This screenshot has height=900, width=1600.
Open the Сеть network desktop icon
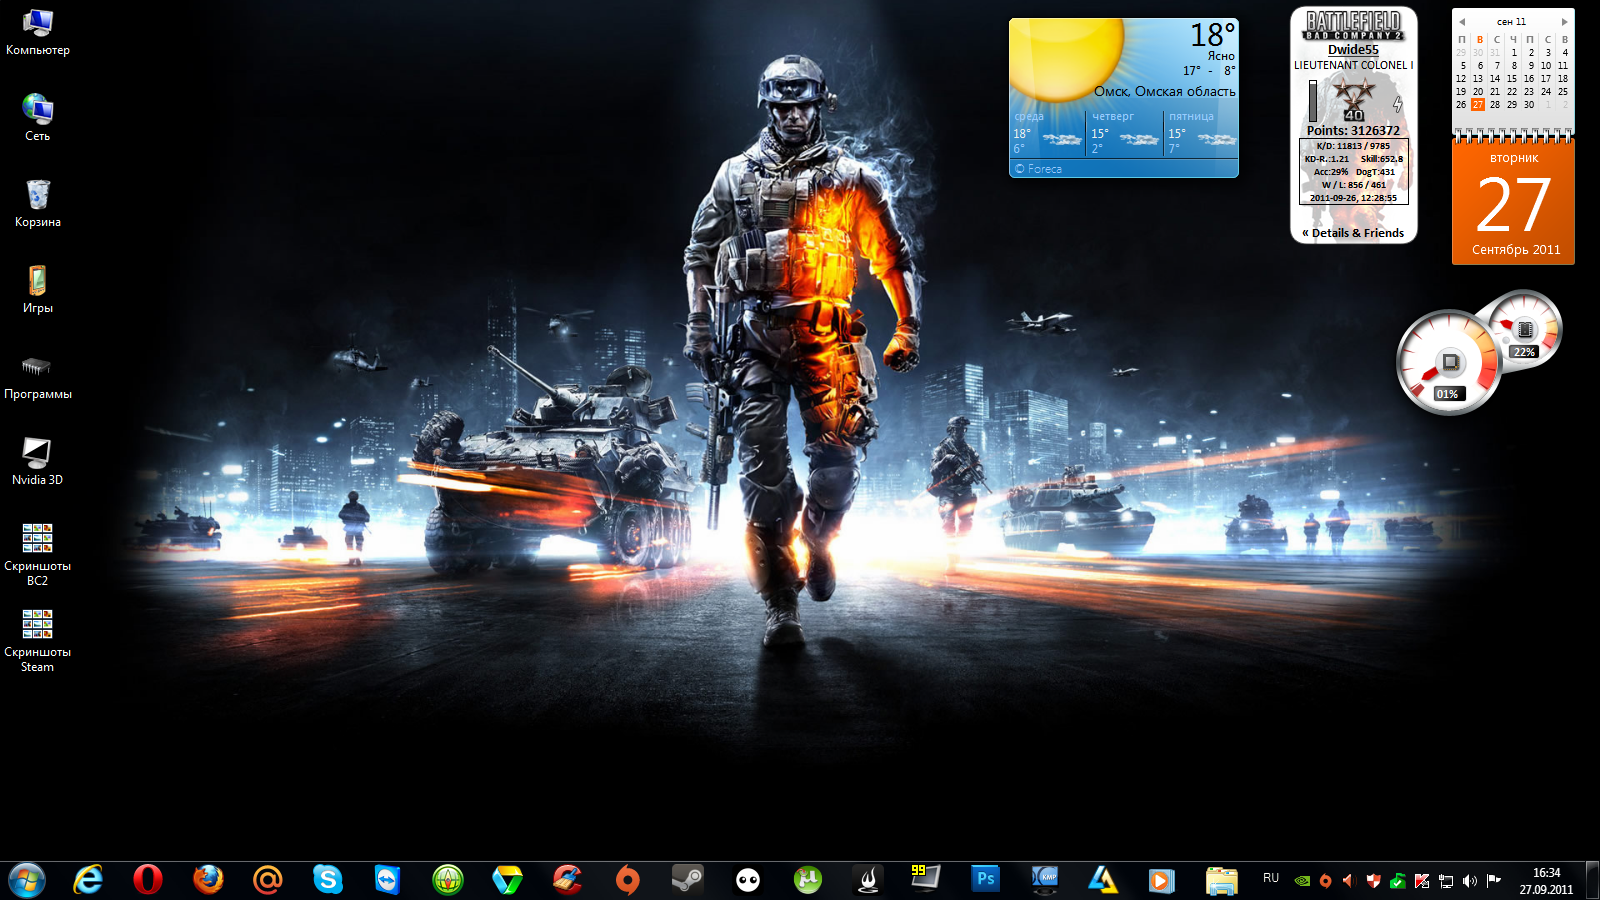37,118
